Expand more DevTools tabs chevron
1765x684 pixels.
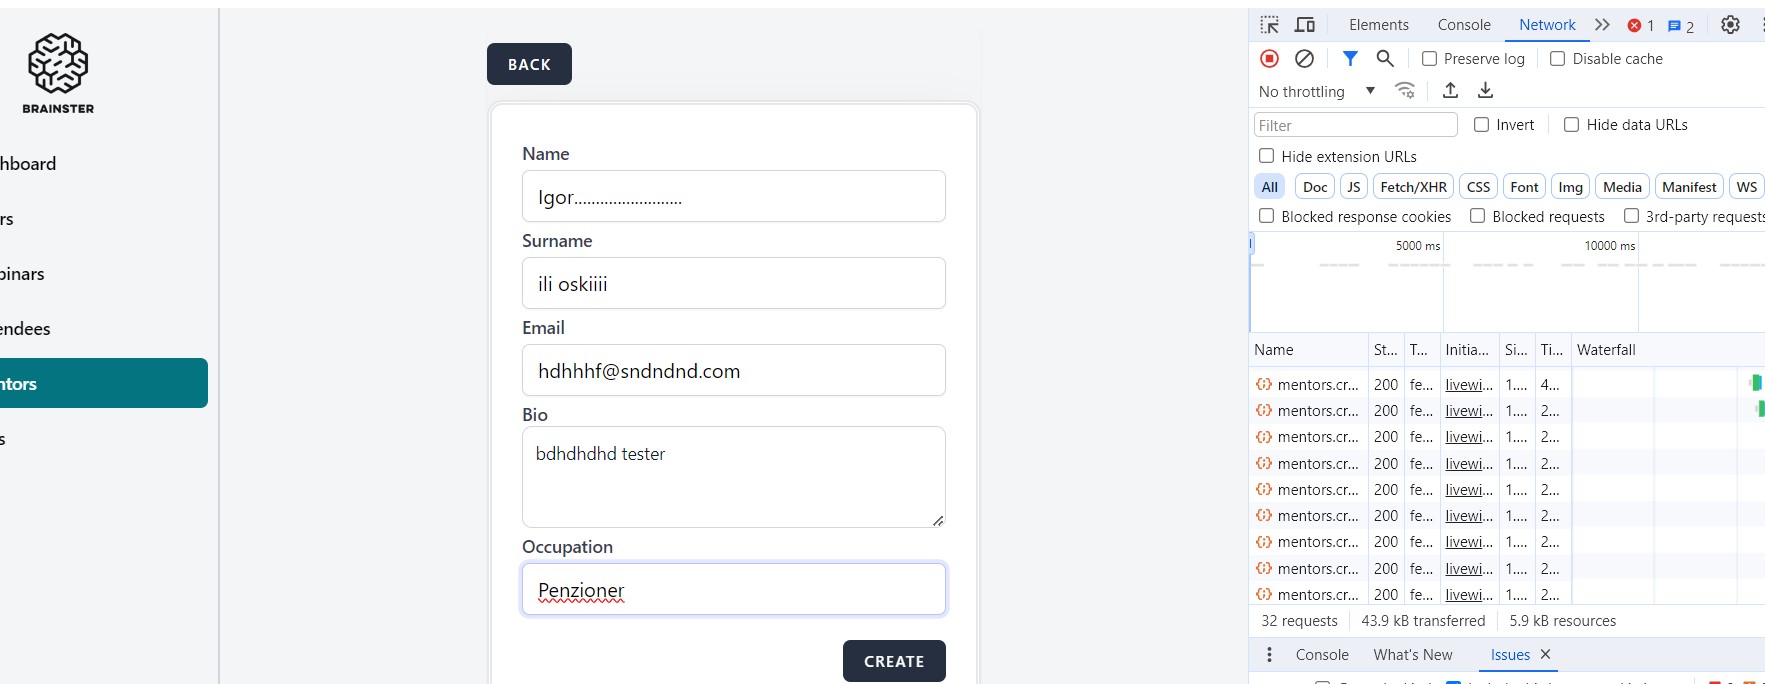(x=1602, y=25)
